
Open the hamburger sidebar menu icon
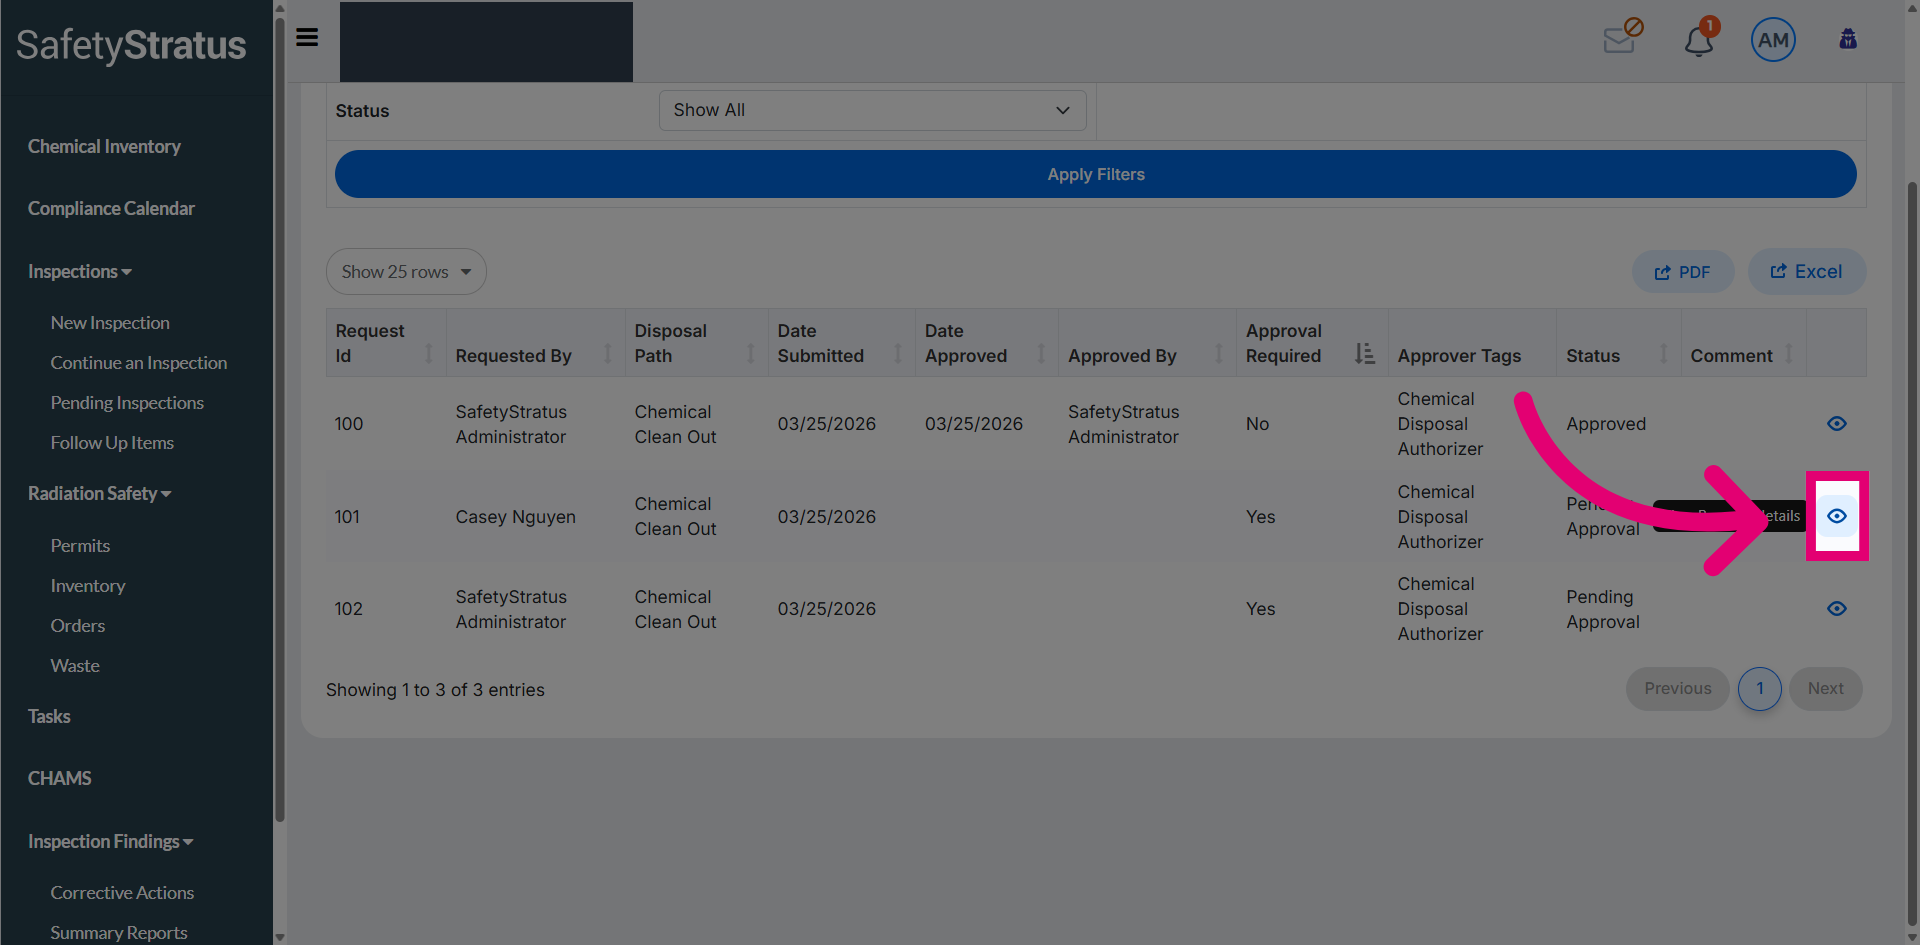click(x=307, y=38)
